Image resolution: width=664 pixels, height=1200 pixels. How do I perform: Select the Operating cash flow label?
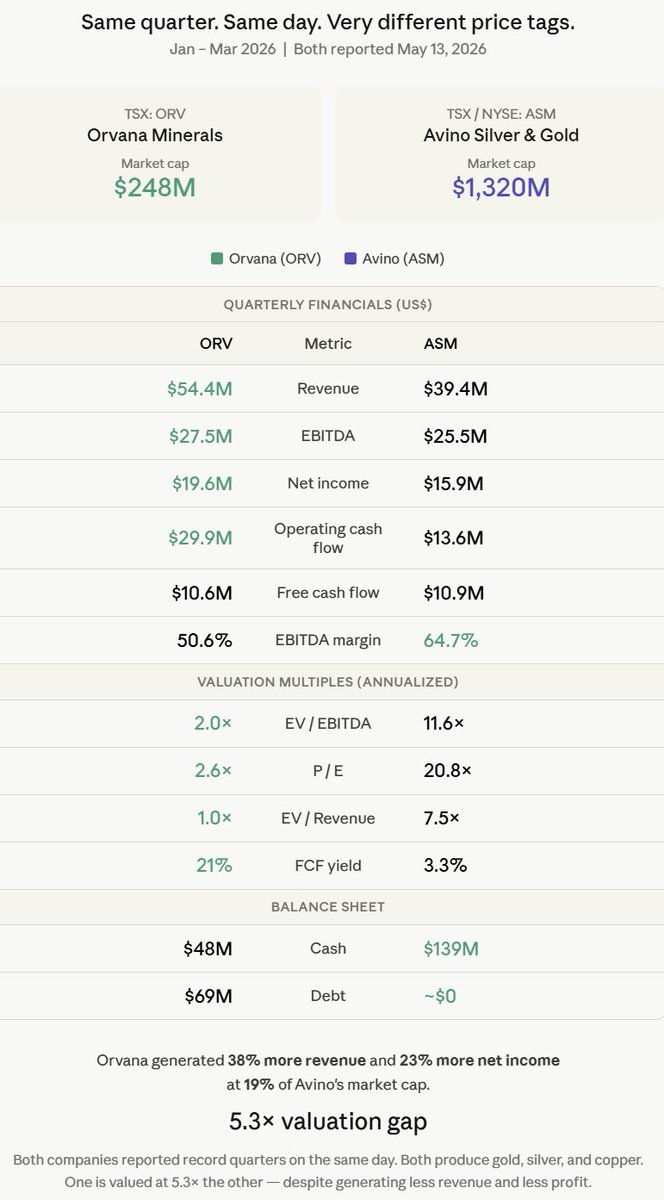pyautogui.click(x=328, y=538)
